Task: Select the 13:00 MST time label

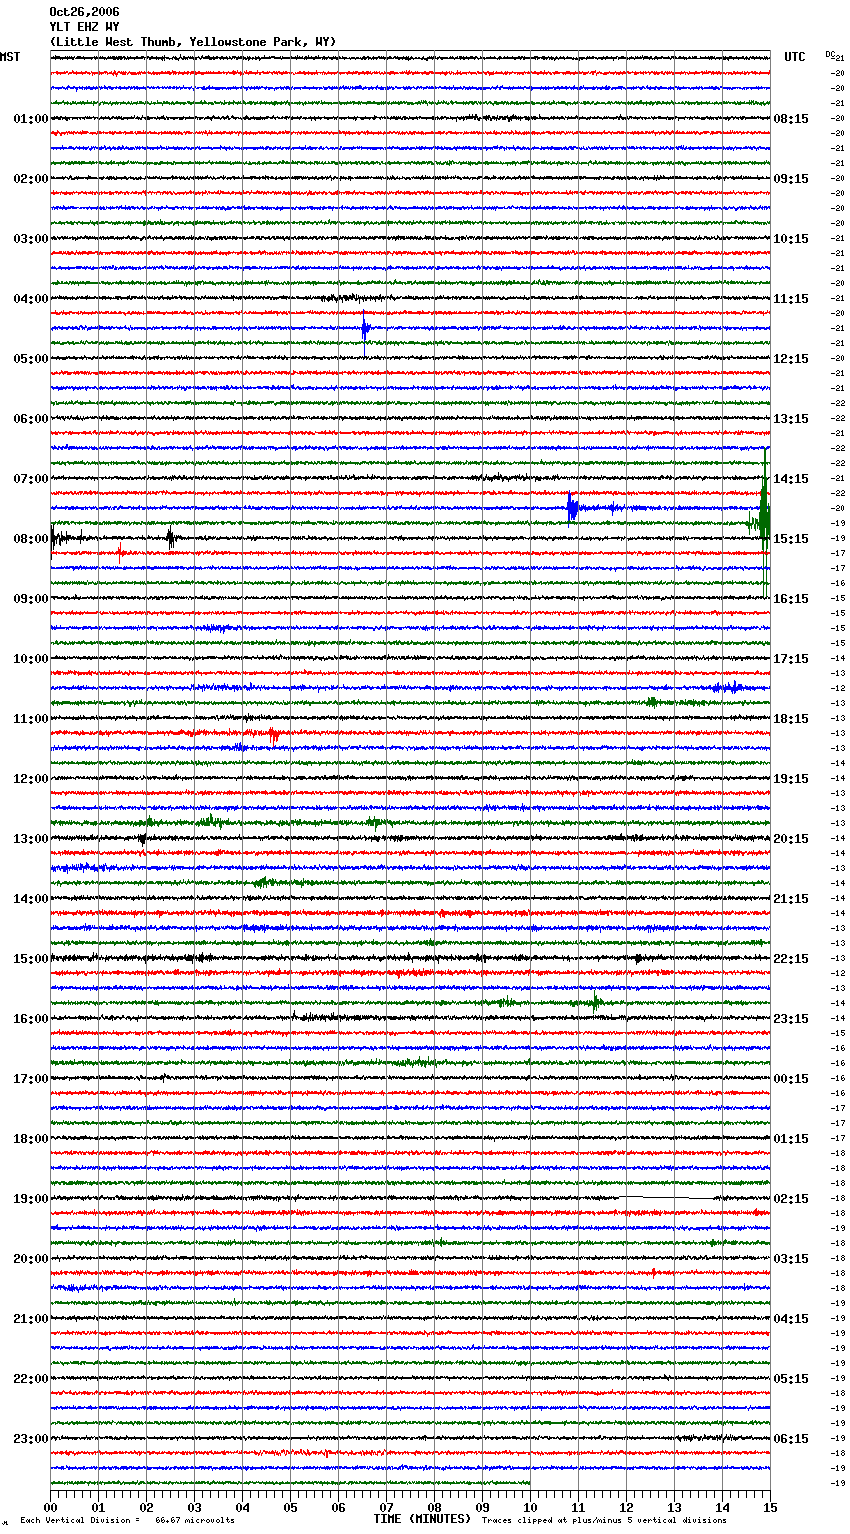Action: (31, 839)
